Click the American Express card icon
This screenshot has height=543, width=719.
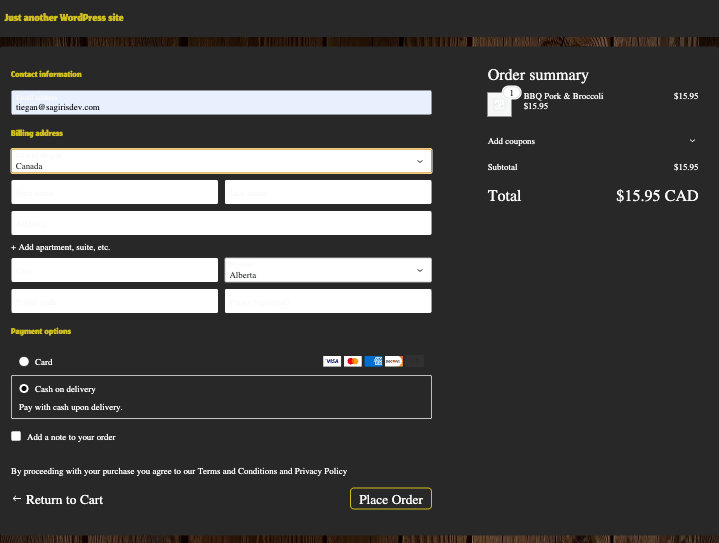click(x=374, y=361)
